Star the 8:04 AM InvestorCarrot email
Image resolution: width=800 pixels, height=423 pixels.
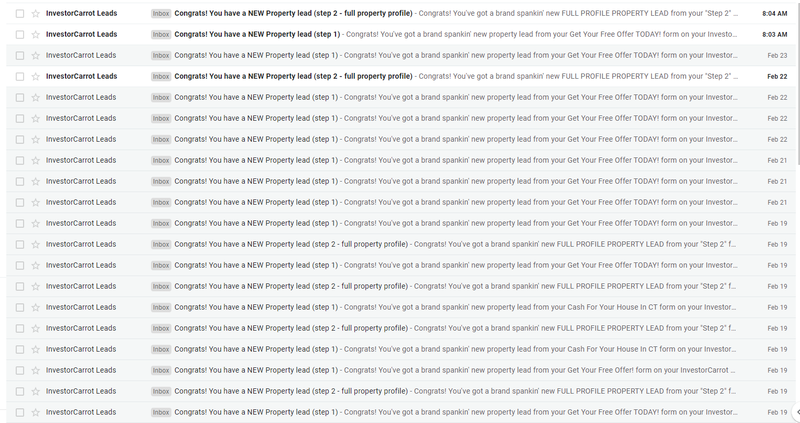click(35, 13)
